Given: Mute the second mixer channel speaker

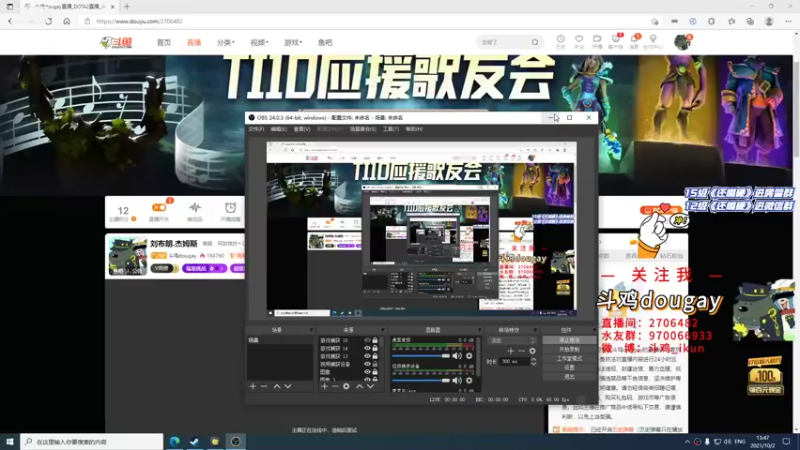Looking at the screenshot, I should coord(457,380).
